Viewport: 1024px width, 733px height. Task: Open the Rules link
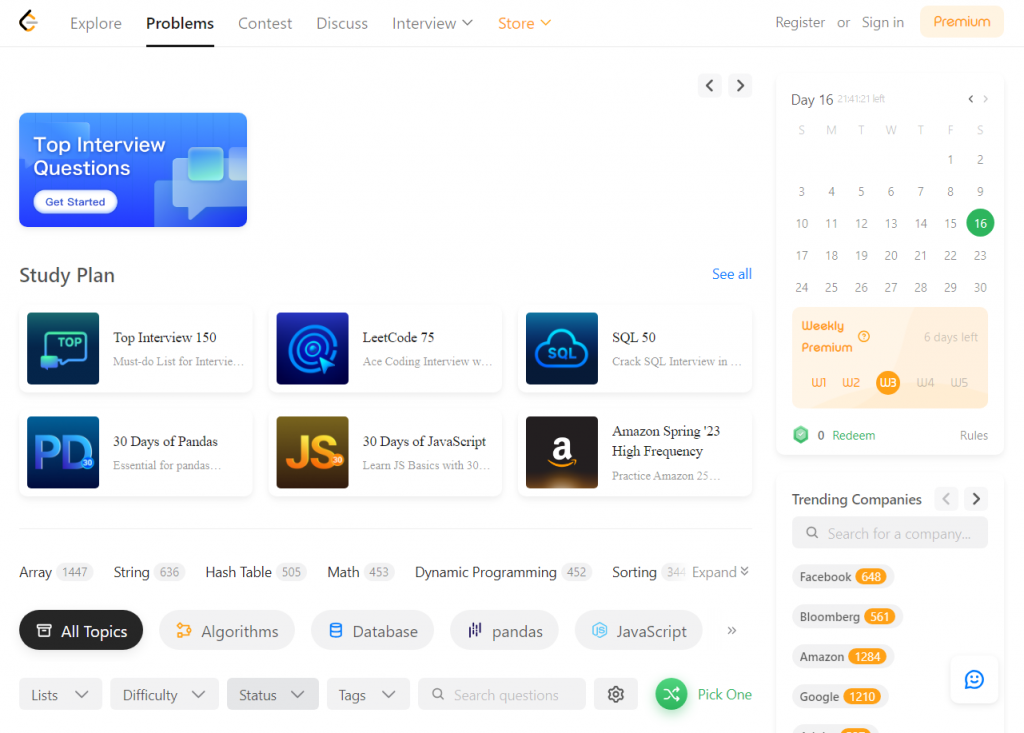(x=974, y=435)
